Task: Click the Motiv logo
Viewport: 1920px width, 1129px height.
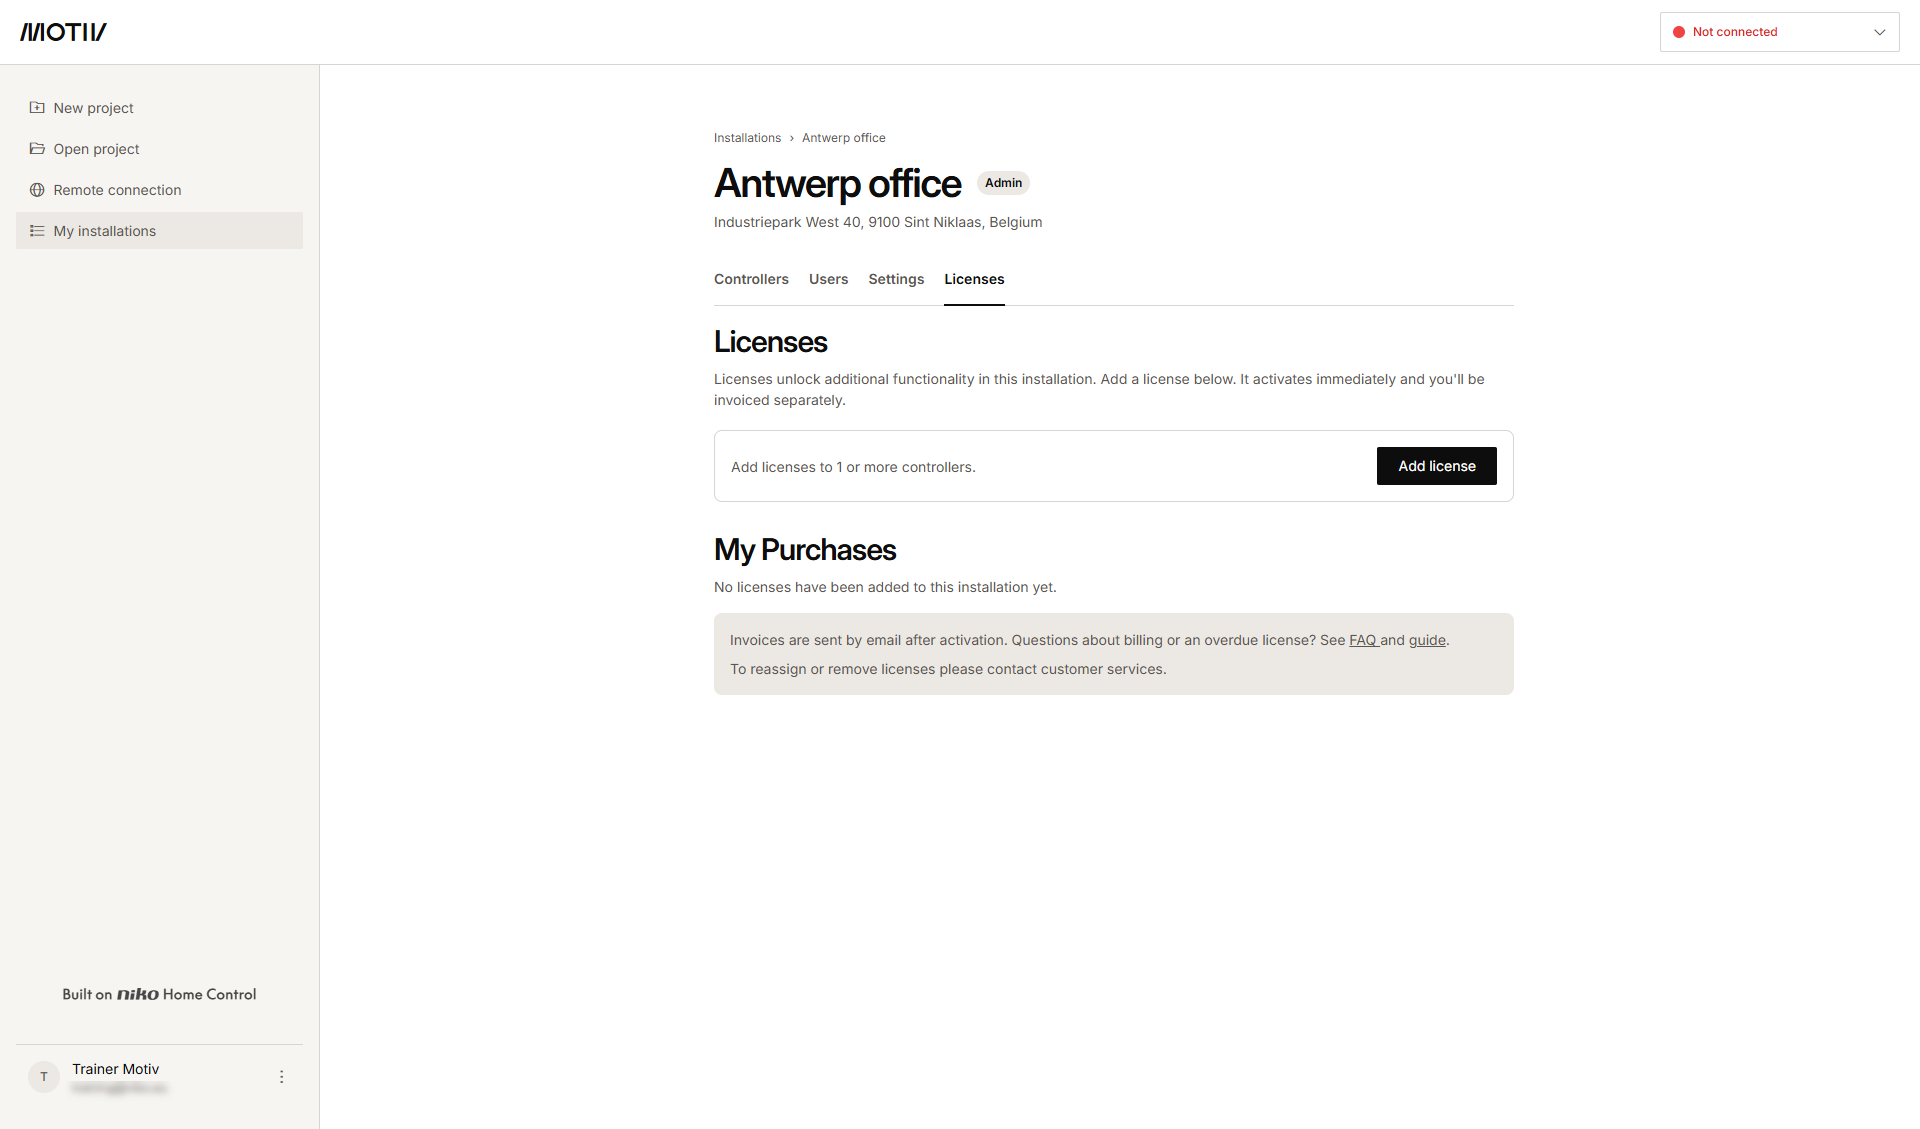Action: [63, 32]
